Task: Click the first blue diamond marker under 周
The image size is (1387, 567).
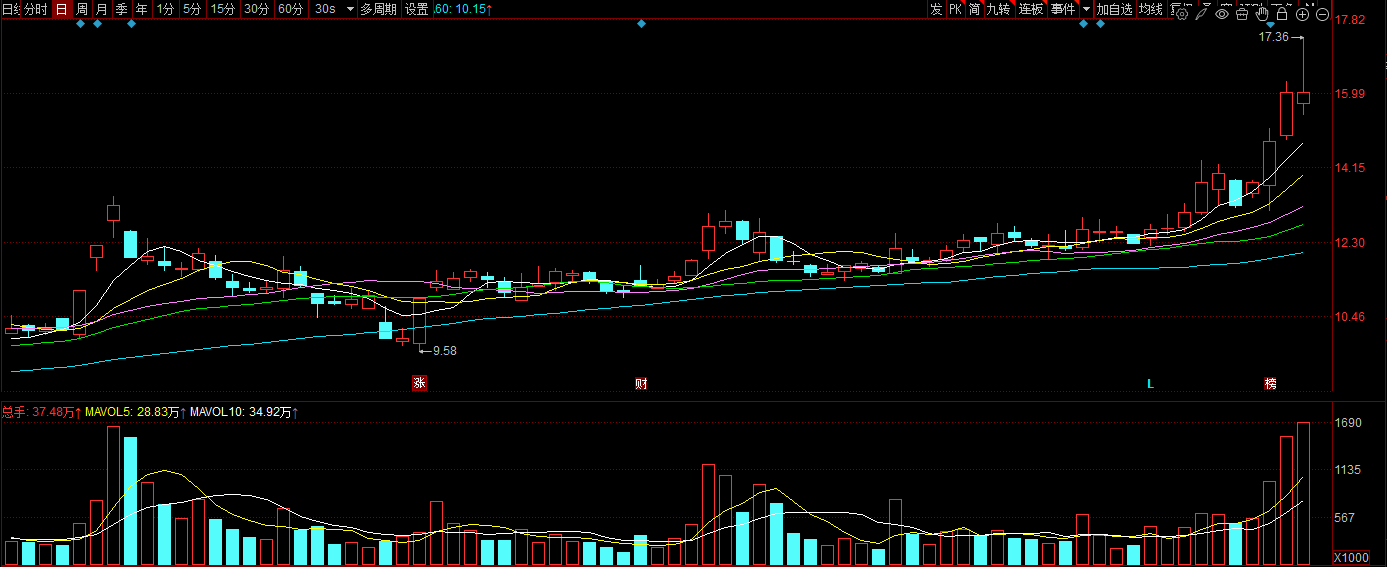Action: tap(80, 24)
